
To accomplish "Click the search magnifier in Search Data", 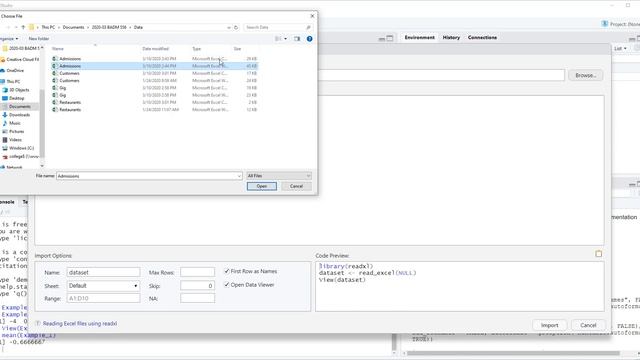I will point(308,27).
